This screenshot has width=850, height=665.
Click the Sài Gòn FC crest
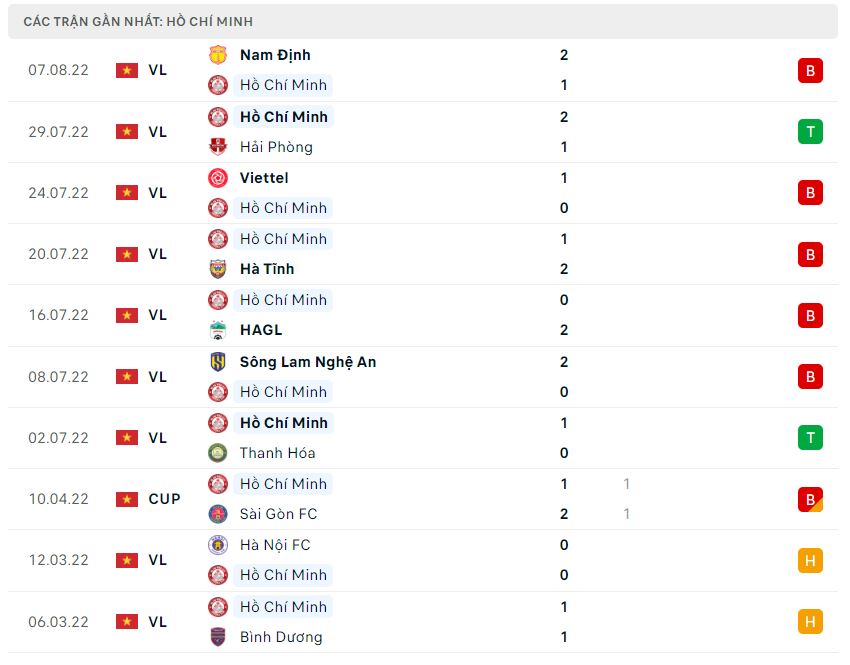click(217, 514)
